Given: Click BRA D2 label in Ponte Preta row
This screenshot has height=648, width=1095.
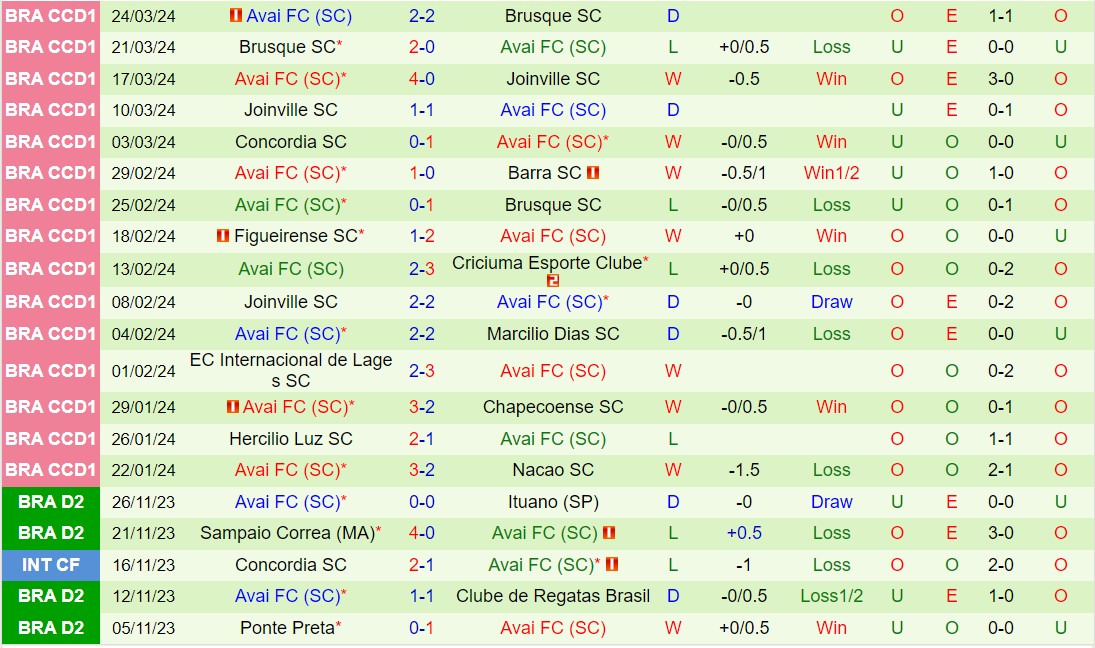Looking at the screenshot, I should [50, 628].
